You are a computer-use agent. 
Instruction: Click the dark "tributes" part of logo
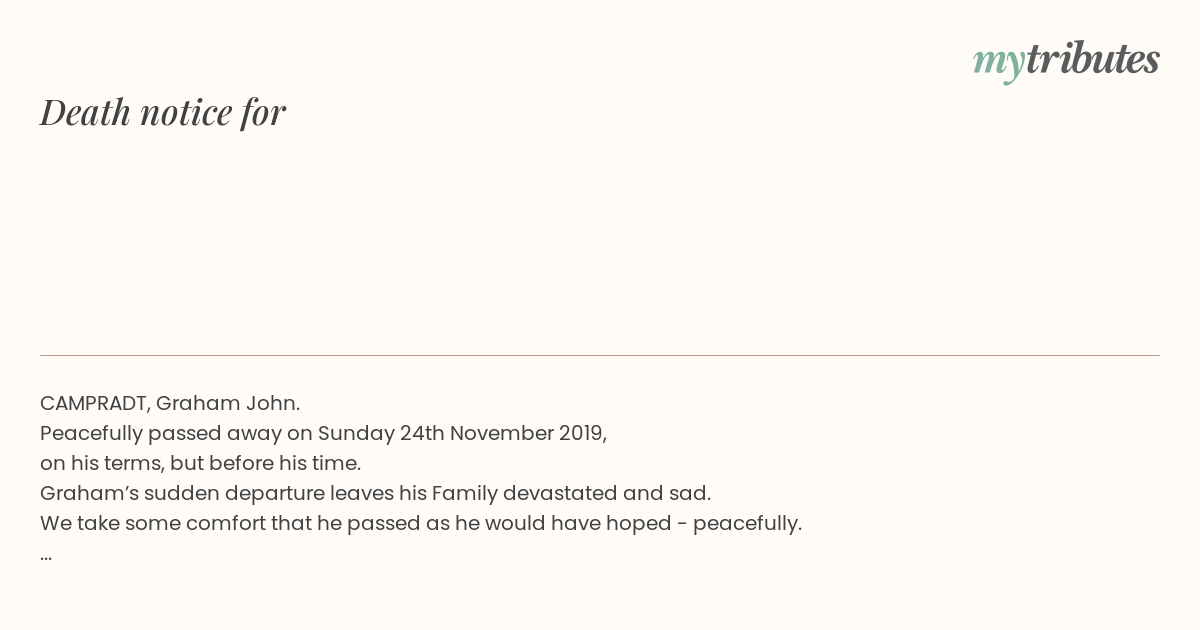coord(1092,58)
